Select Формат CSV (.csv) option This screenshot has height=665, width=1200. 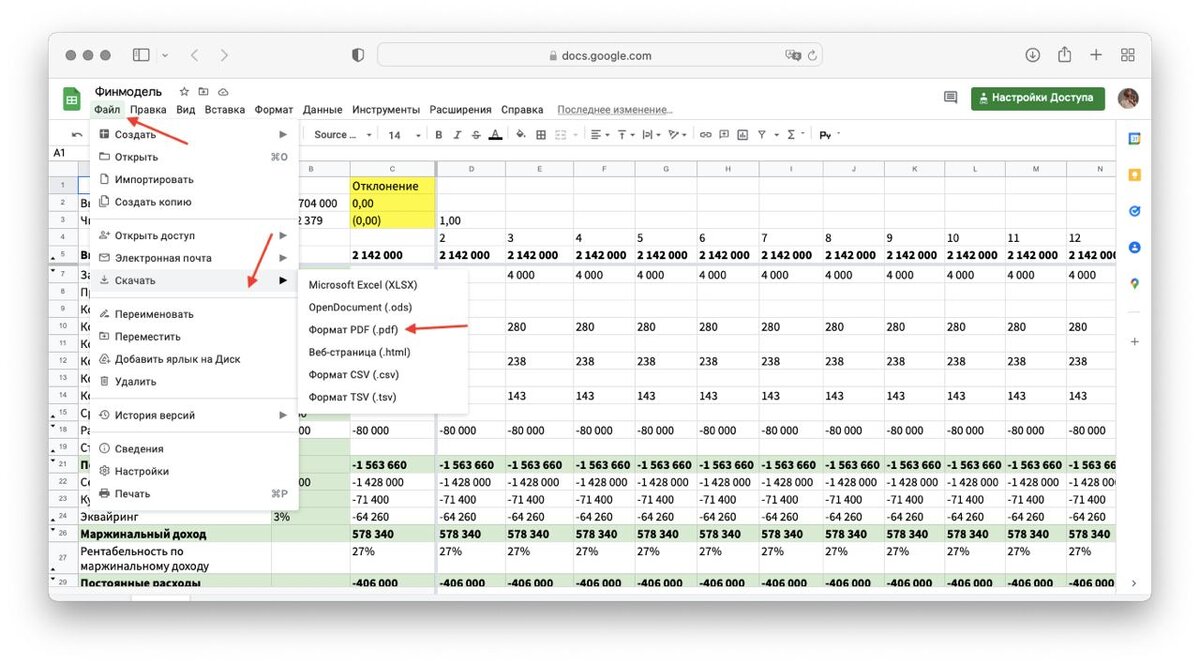[384, 374]
